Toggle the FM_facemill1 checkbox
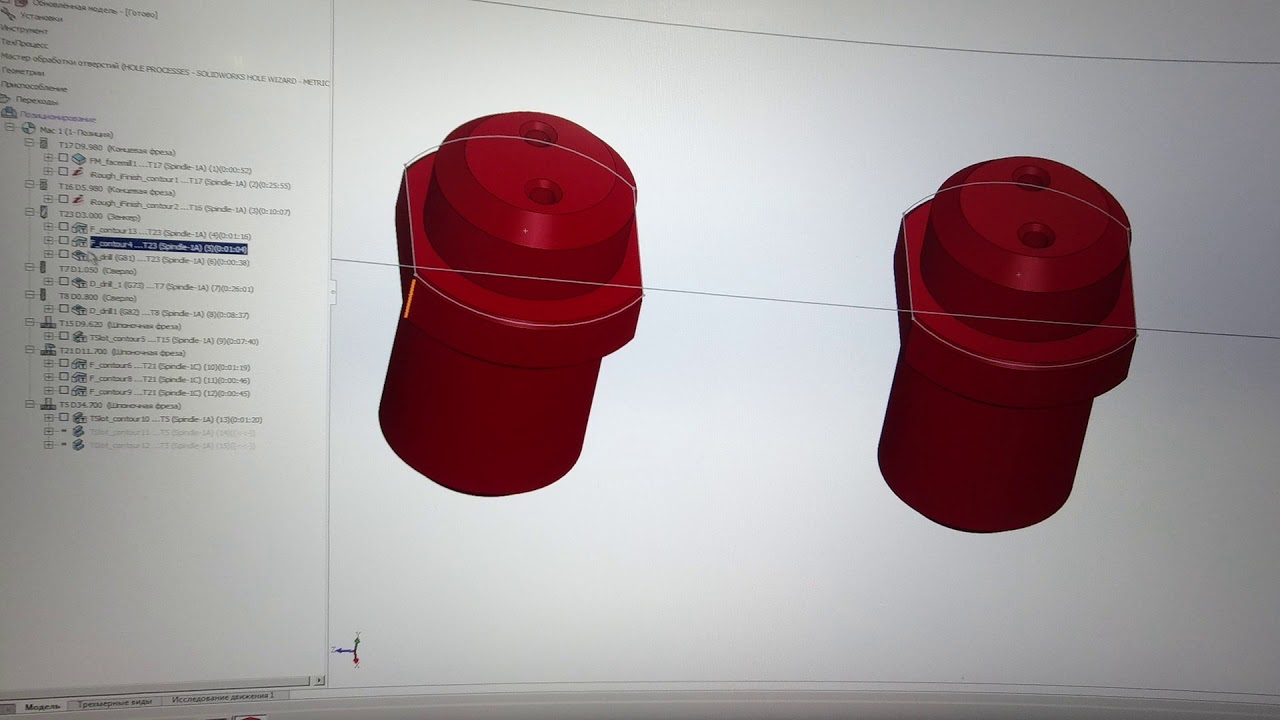Screen dimensions: 1280x720 [x=63, y=160]
